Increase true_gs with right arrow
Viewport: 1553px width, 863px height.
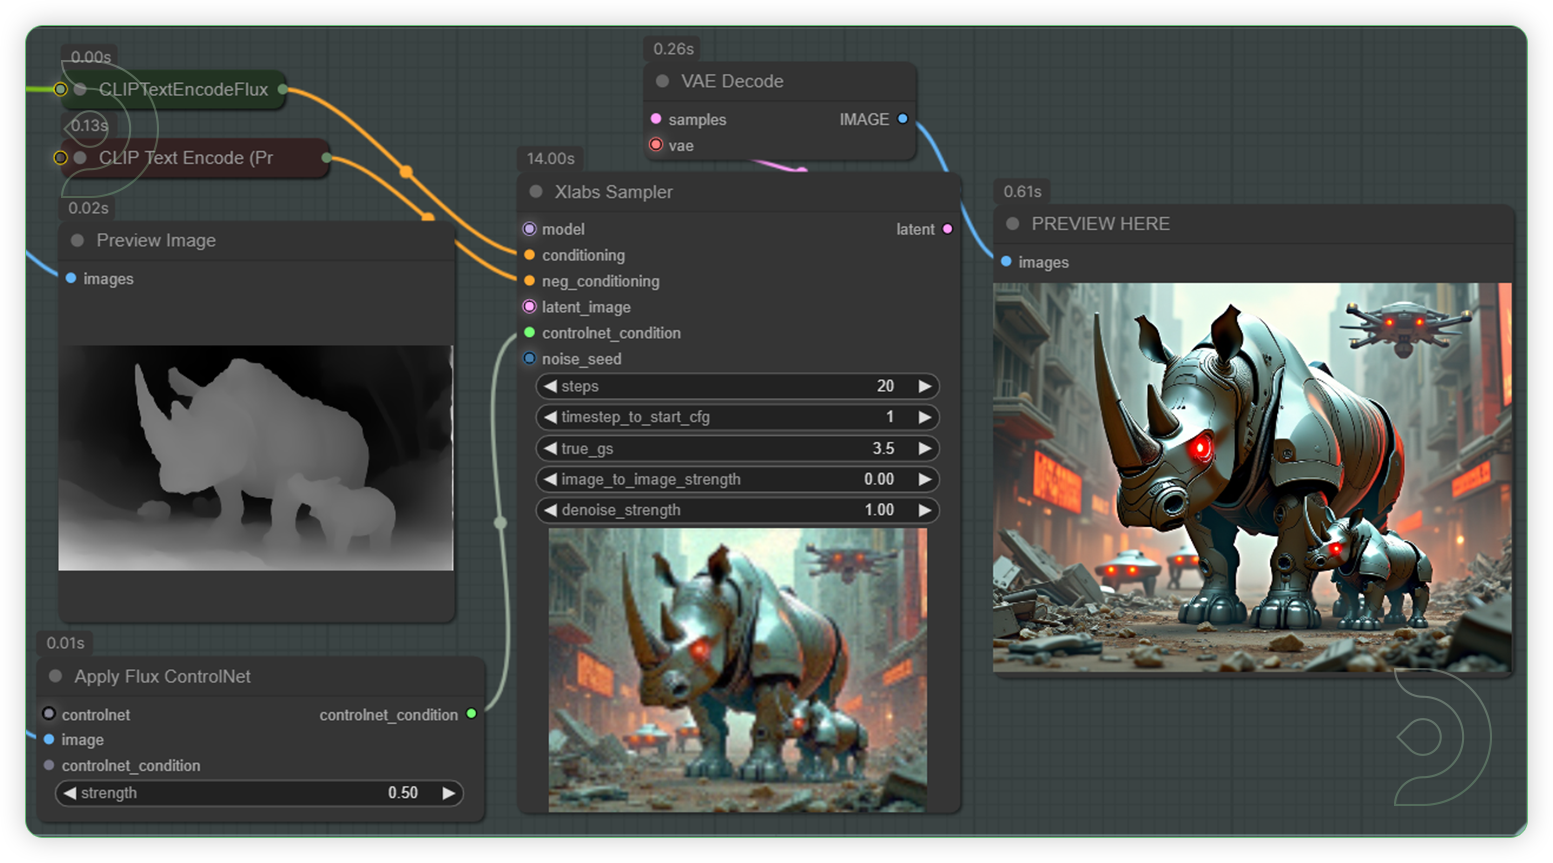925,449
